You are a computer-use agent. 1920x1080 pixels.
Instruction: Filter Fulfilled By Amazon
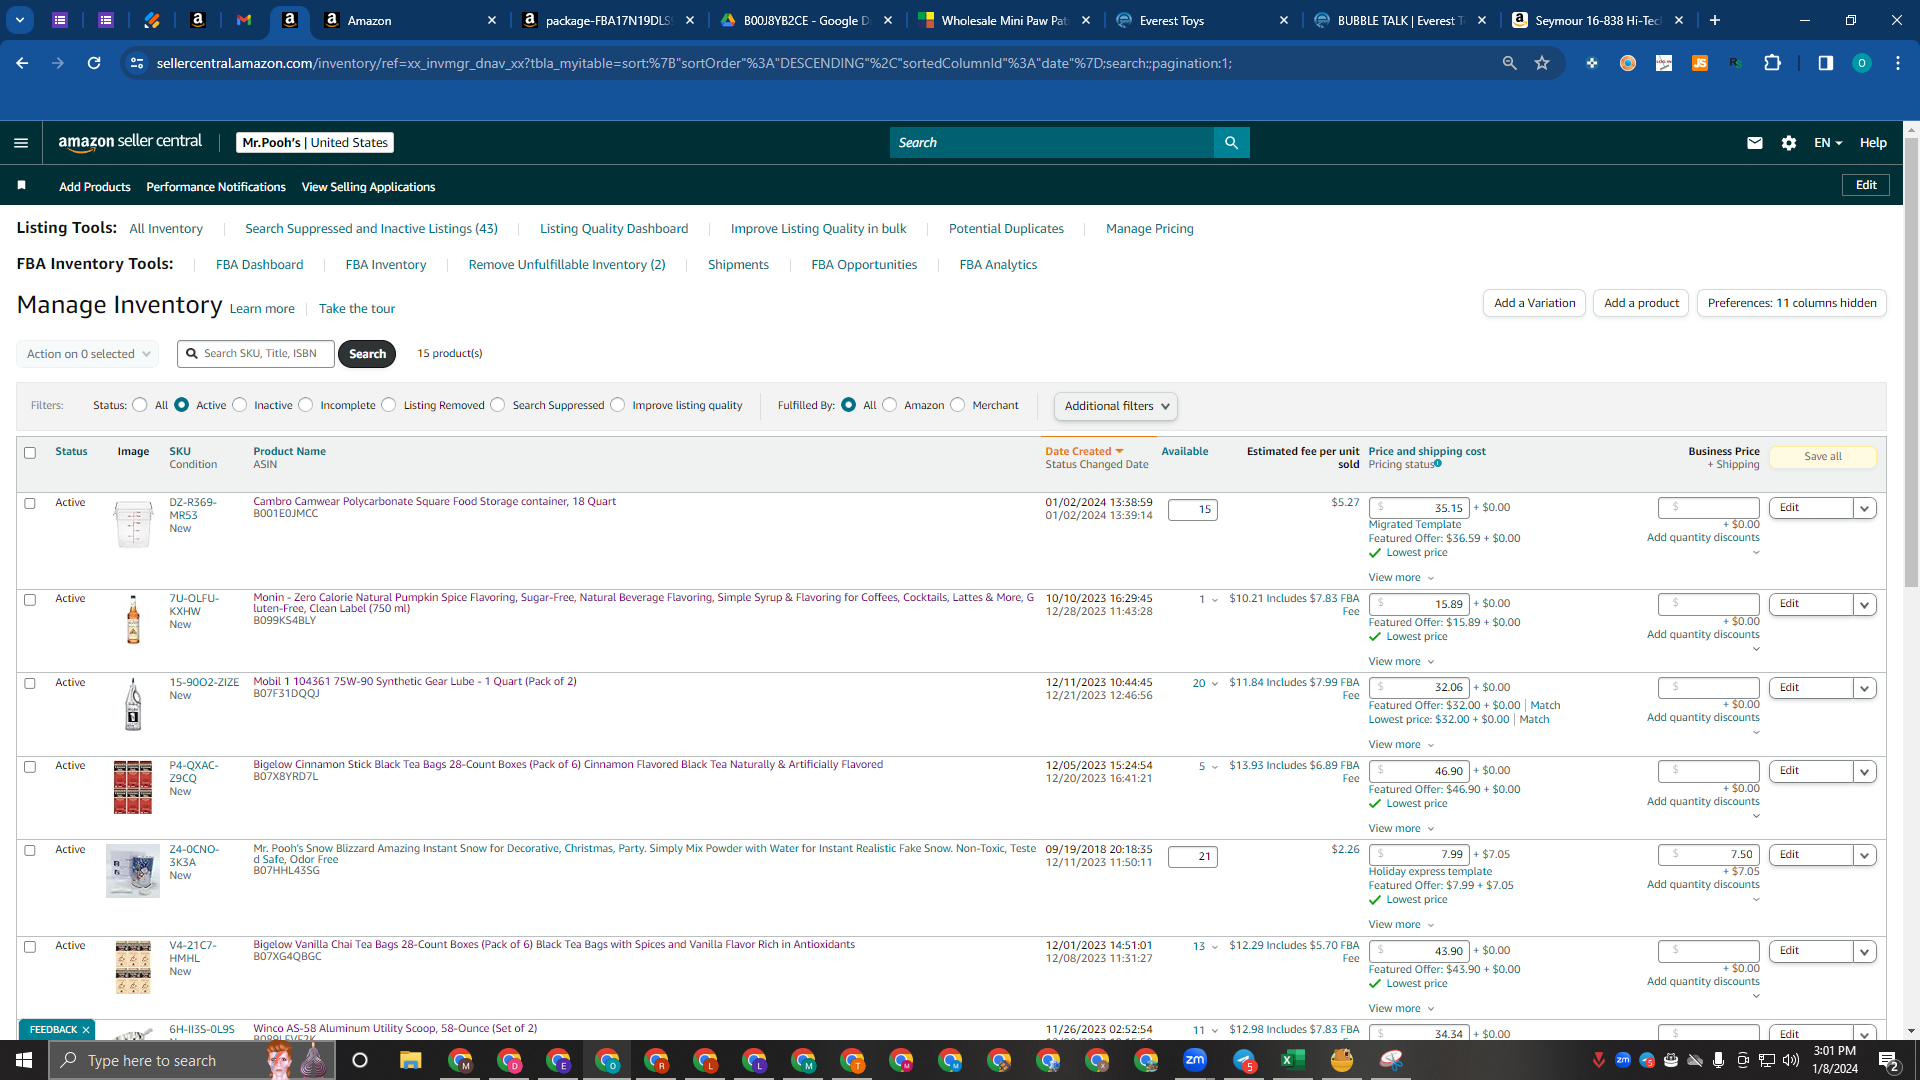(x=890, y=405)
